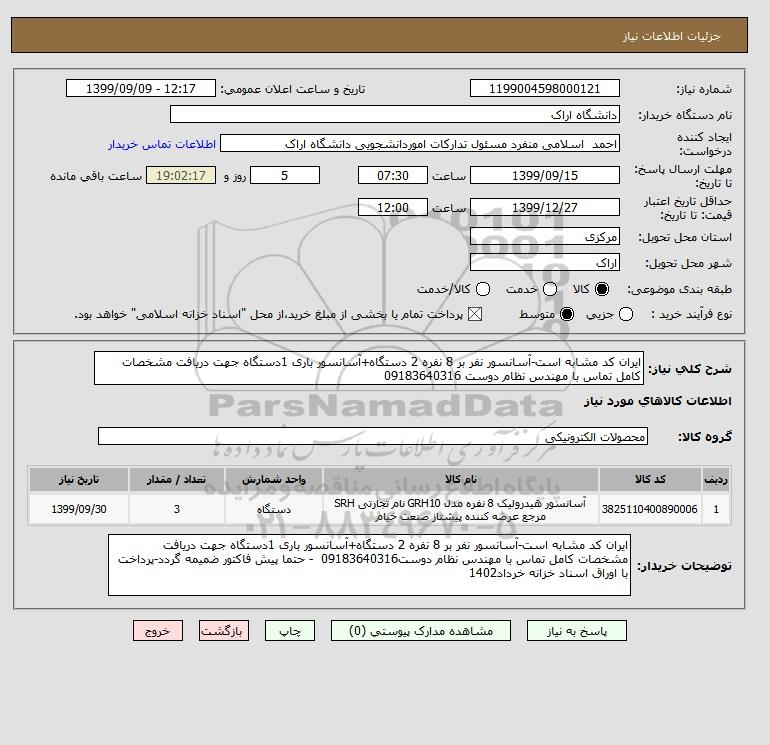The height and width of the screenshot is (745, 770).
Task: Click the اطلاعات کالاهای مورد نیاز section title
Action: [x=658, y=401]
